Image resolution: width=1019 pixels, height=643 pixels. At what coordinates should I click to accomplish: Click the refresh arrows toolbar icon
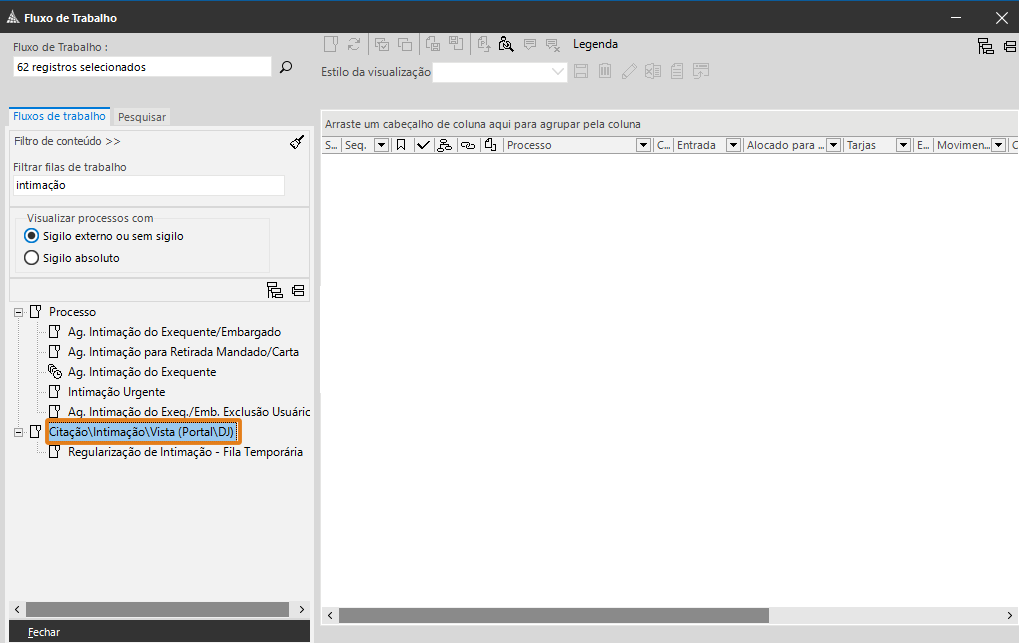tap(354, 44)
